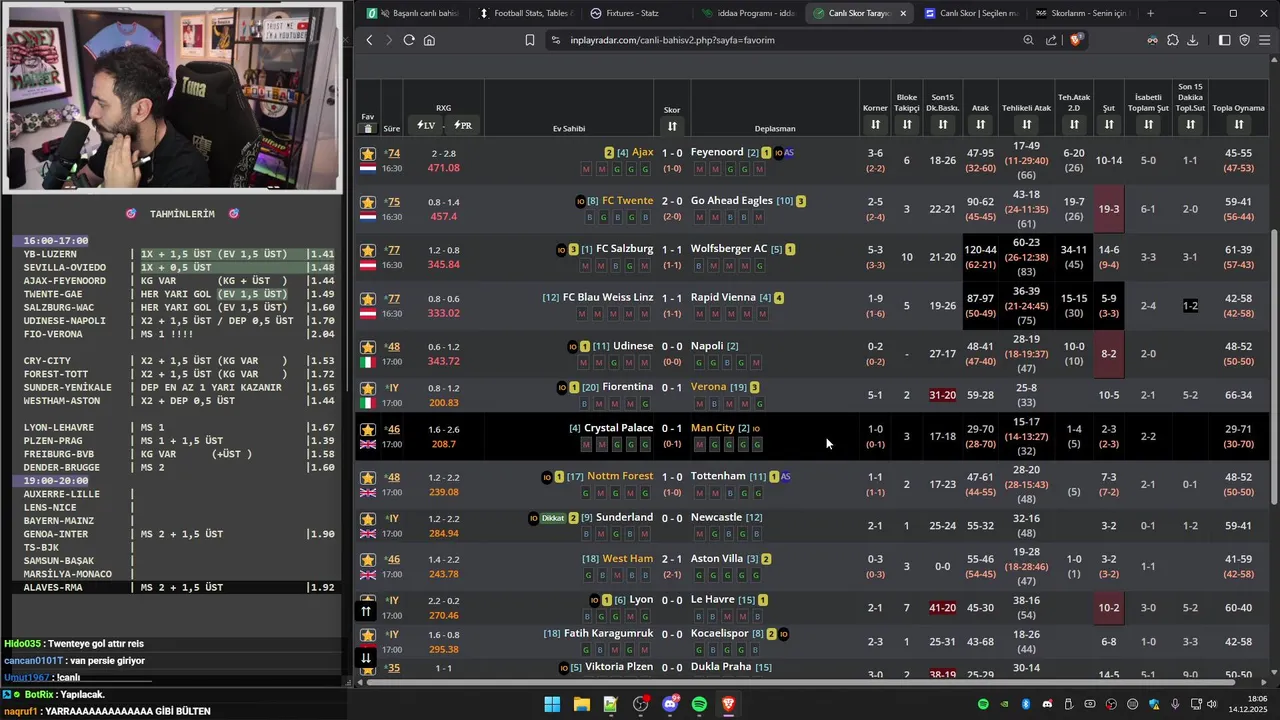1280x720 pixels.
Task: Open West Ham team name link
Action: 628,558
